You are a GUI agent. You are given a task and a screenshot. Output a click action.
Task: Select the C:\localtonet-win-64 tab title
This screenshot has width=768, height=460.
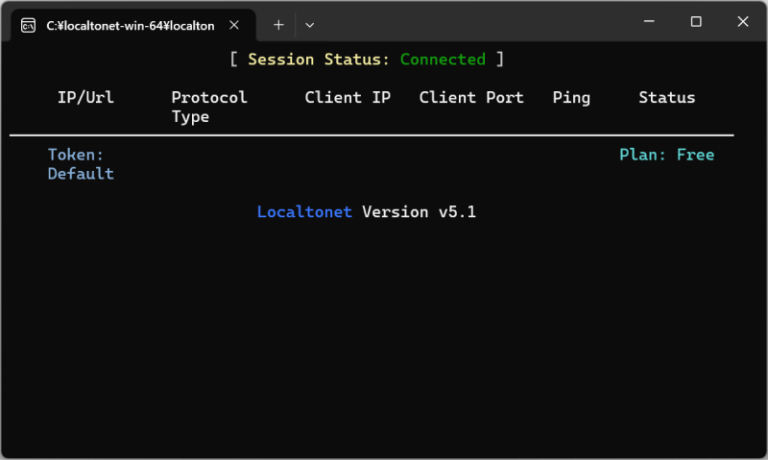[130, 25]
